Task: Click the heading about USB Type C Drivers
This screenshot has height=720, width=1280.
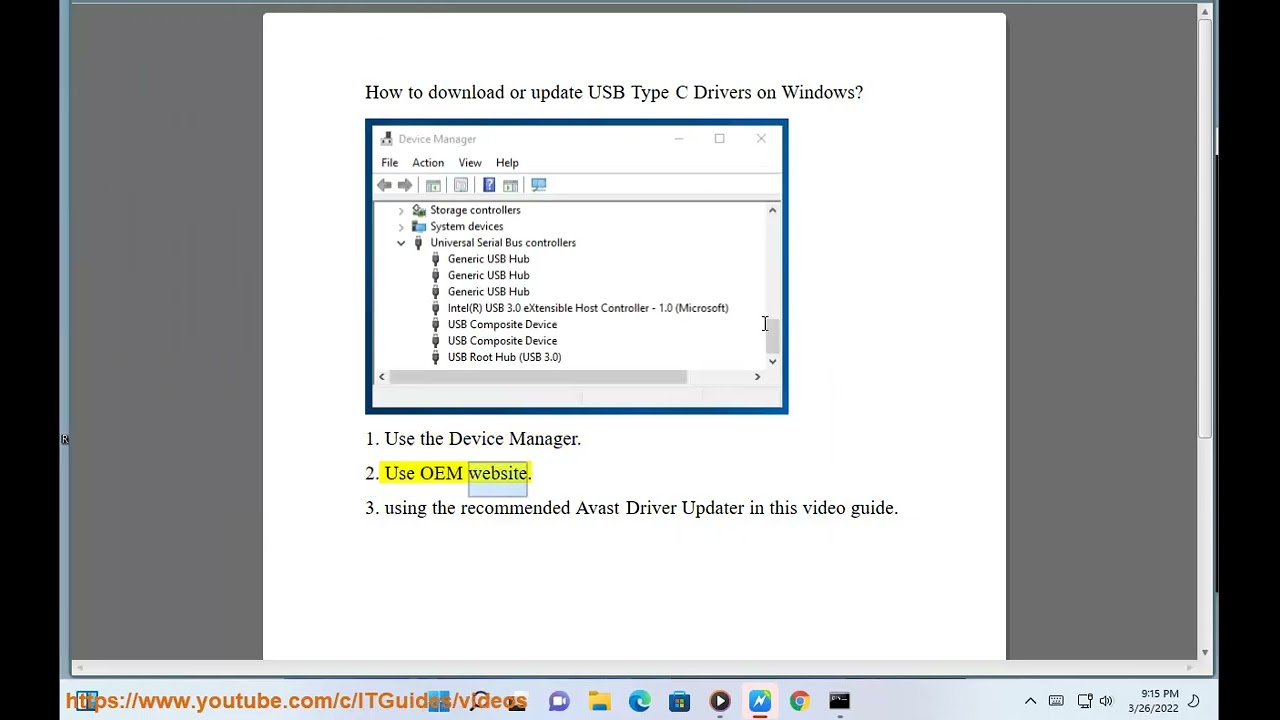Action: tap(614, 92)
